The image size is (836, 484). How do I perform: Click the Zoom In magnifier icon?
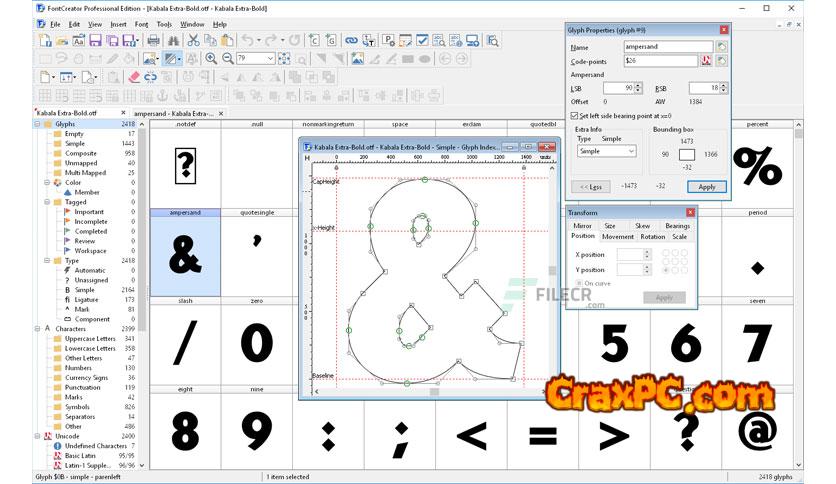(x=211, y=58)
